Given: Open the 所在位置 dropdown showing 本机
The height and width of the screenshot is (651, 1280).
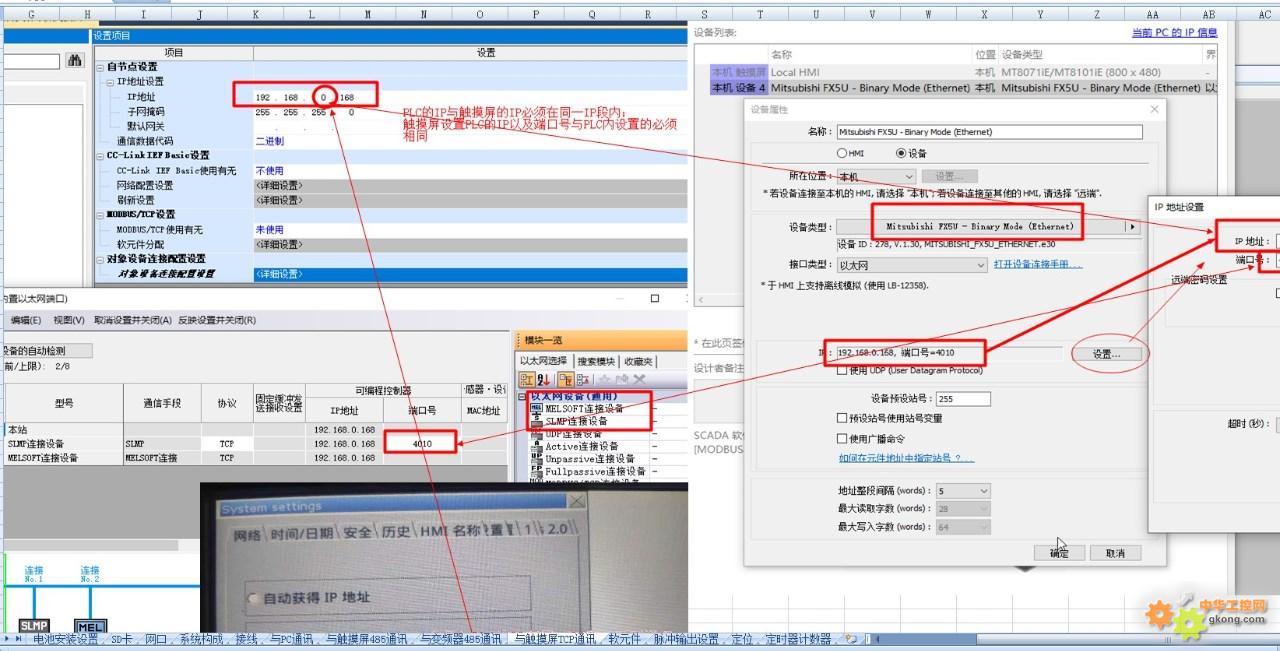Looking at the screenshot, I should point(876,177).
